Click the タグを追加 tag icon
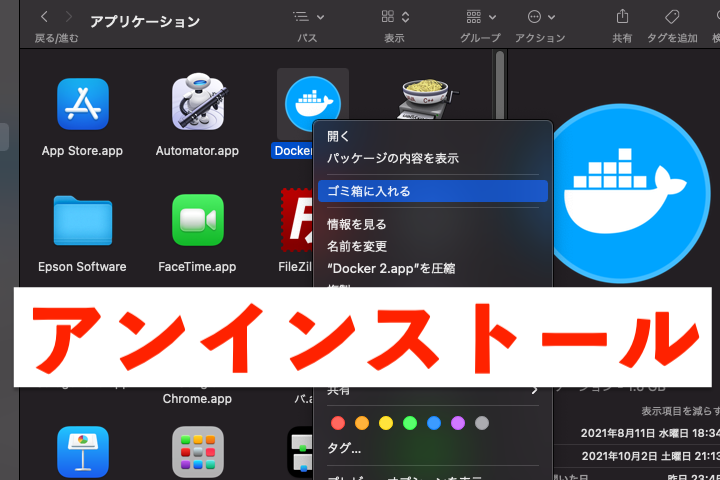720x480 pixels. click(x=672, y=17)
